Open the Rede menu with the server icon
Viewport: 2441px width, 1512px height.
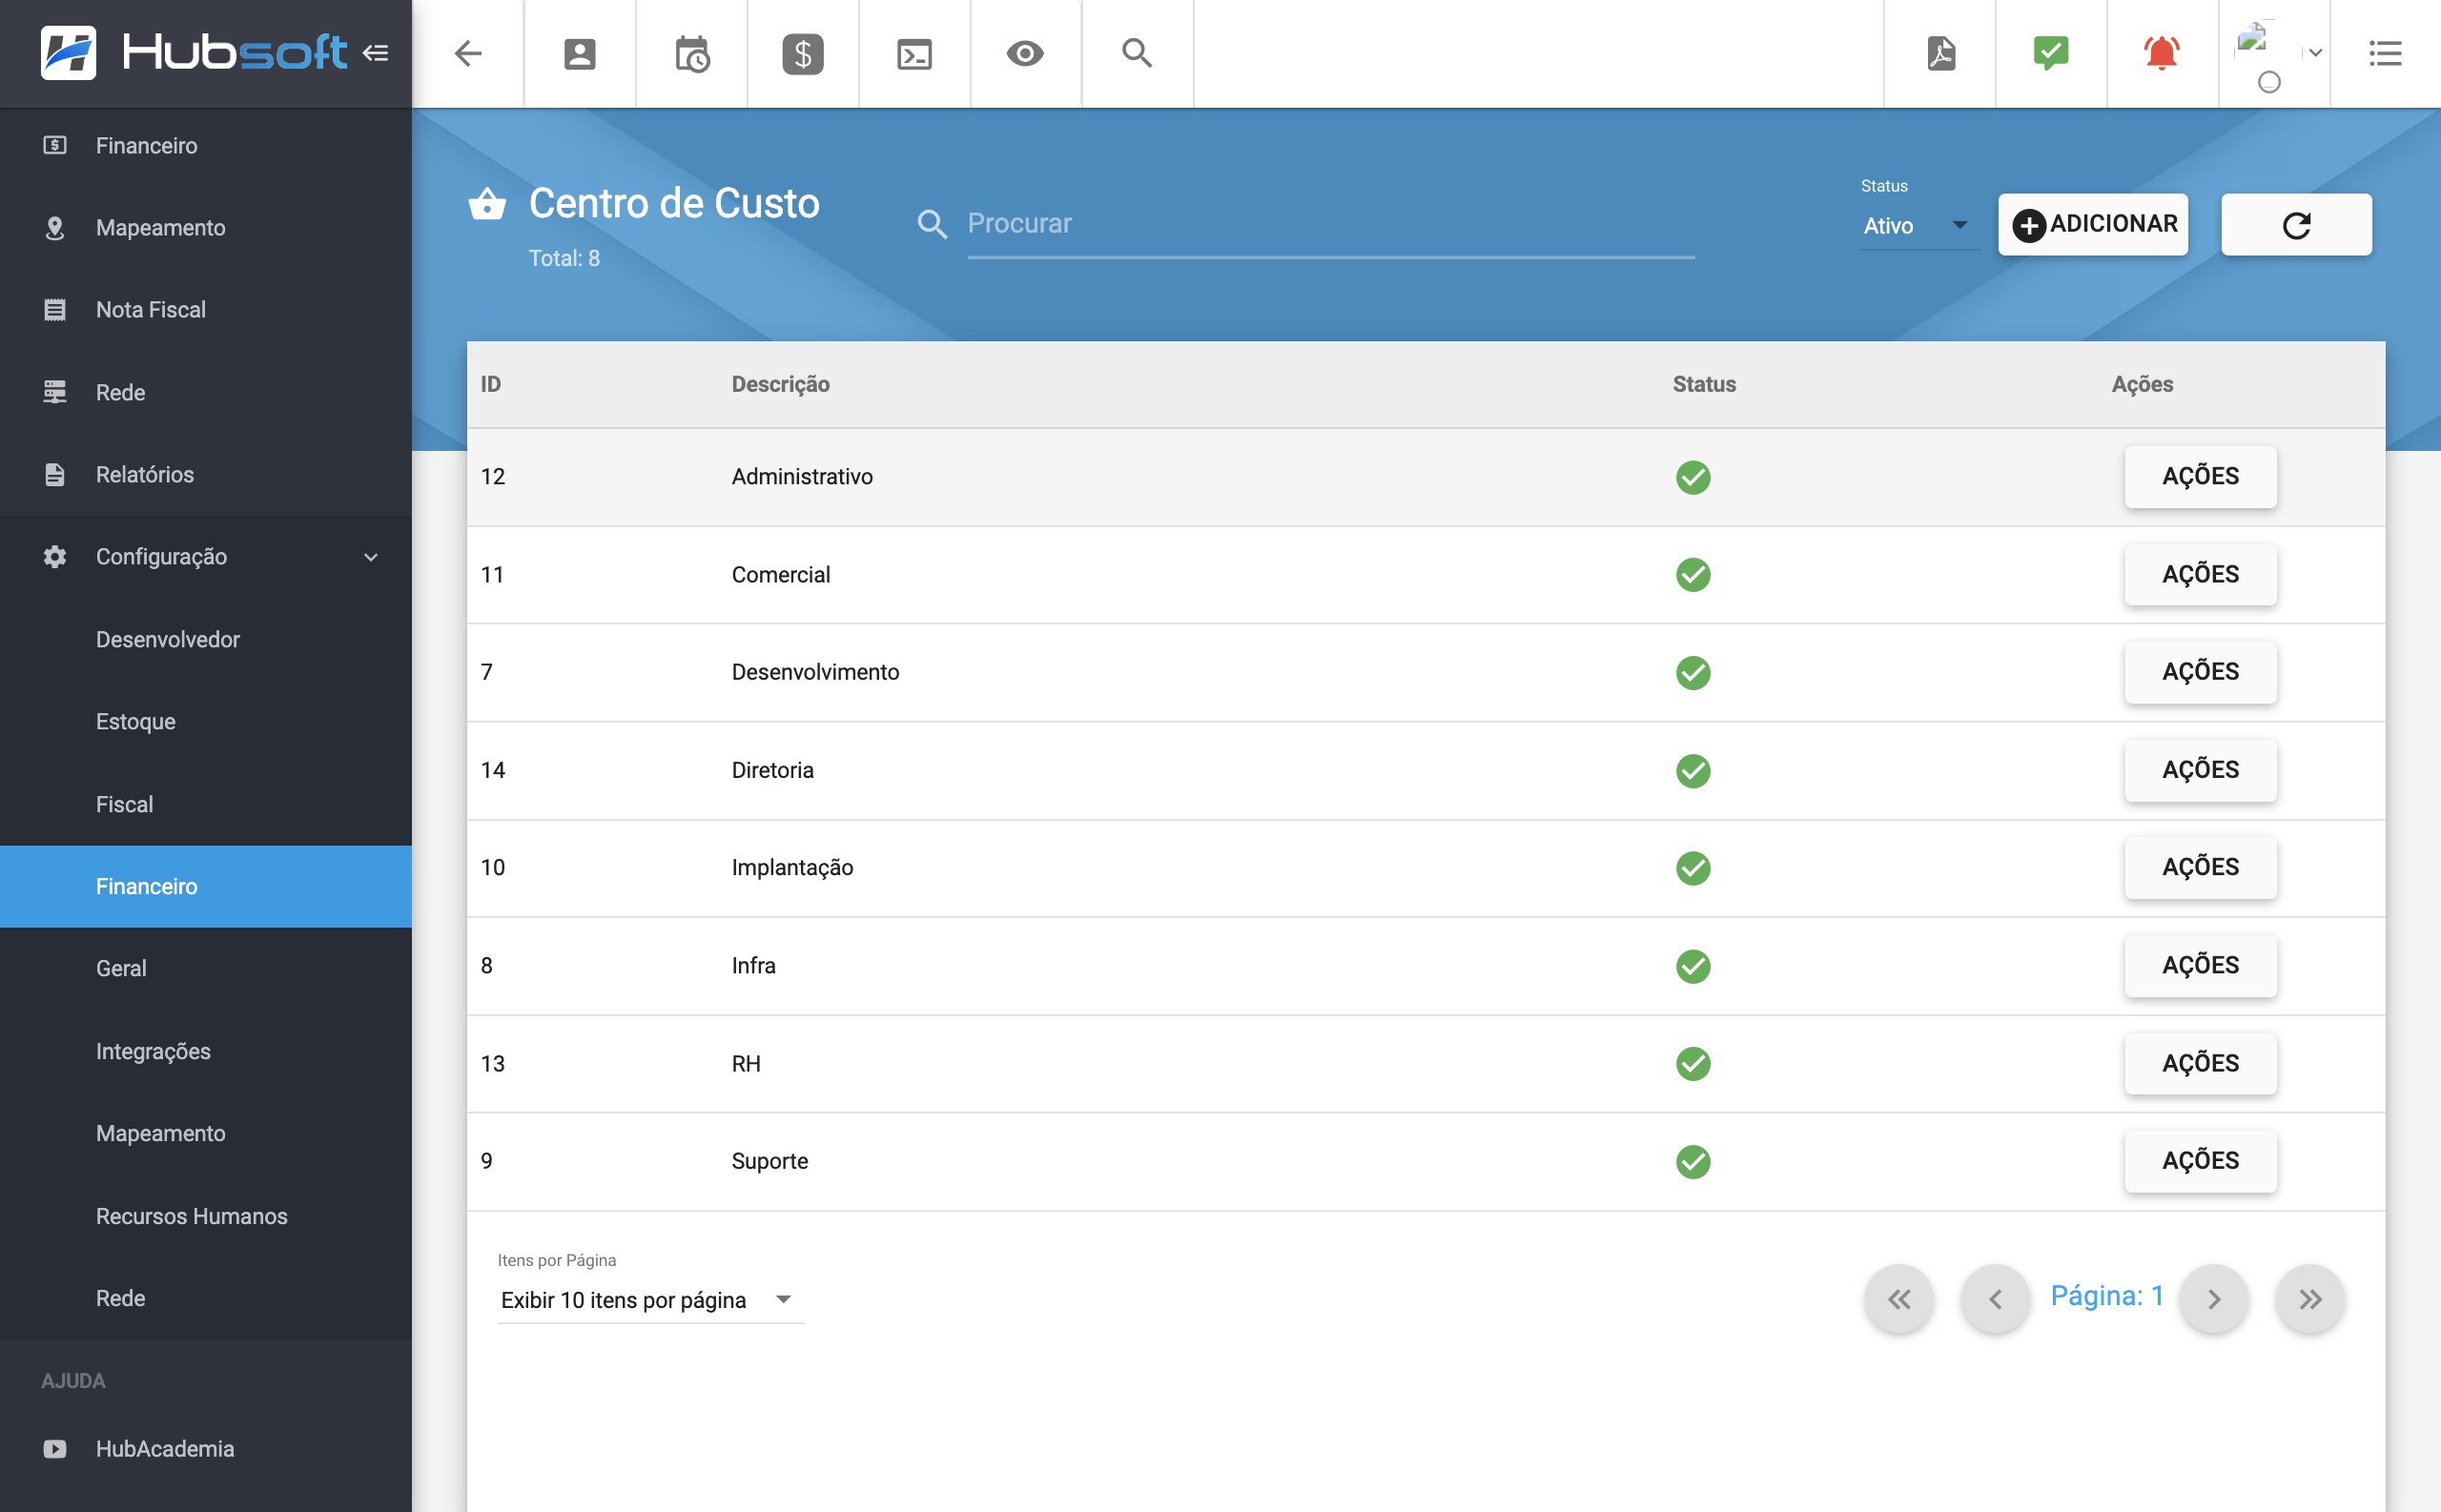pos(206,392)
